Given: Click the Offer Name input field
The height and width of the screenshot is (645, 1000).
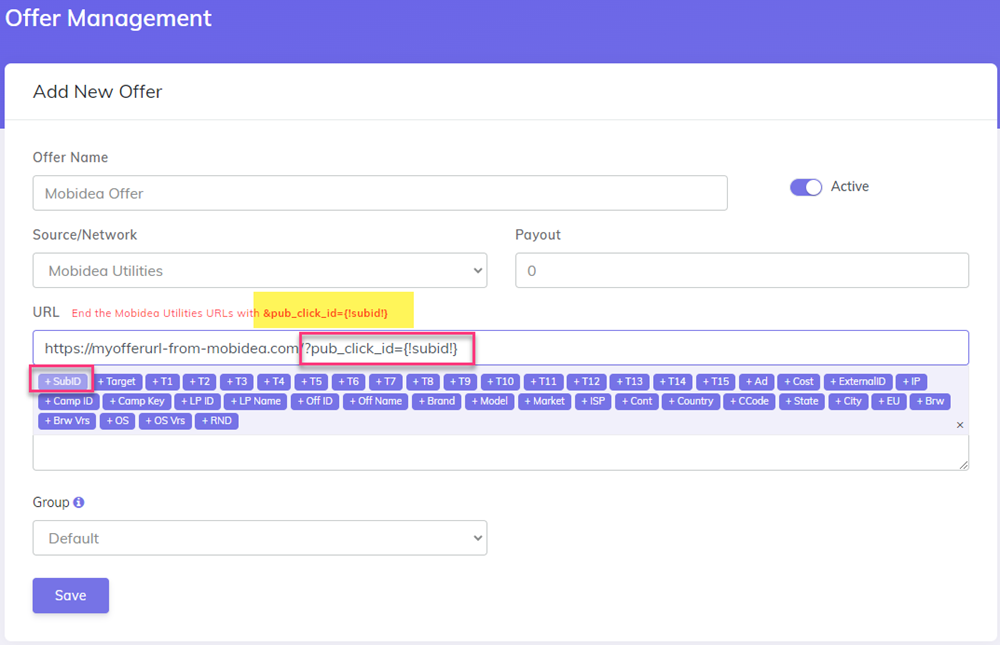Looking at the screenshot, I should (380, 193).
